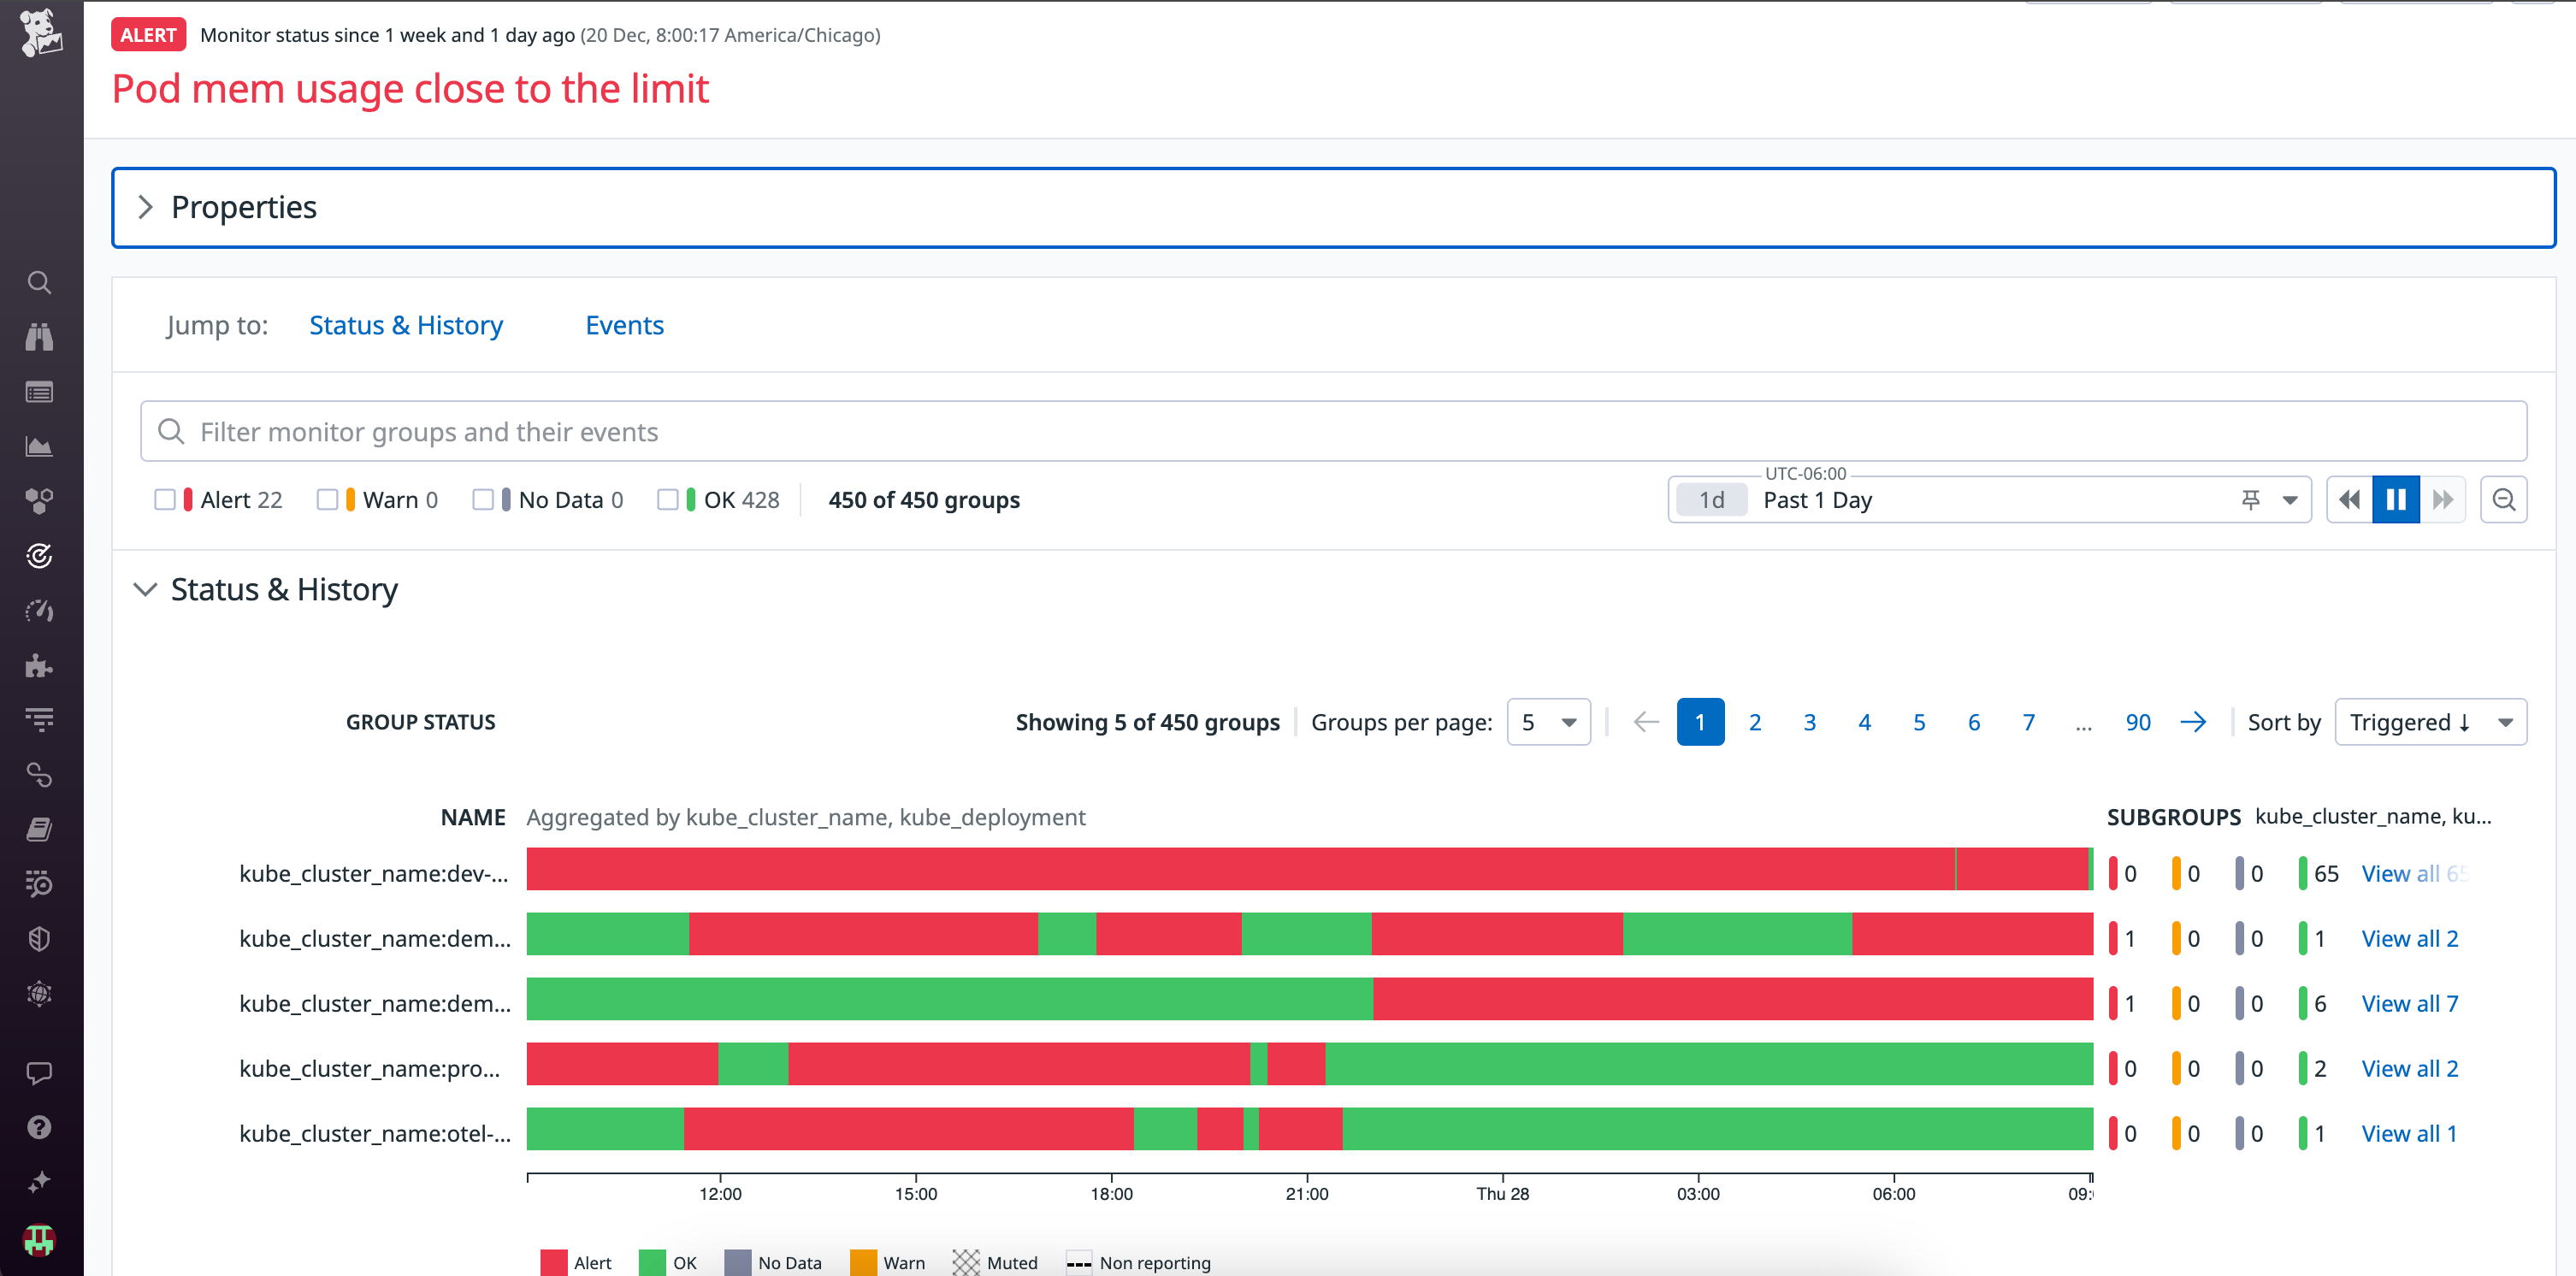The image size is (2576, 1276).
Task: Expand the Properties section
Action: point(146,207)
